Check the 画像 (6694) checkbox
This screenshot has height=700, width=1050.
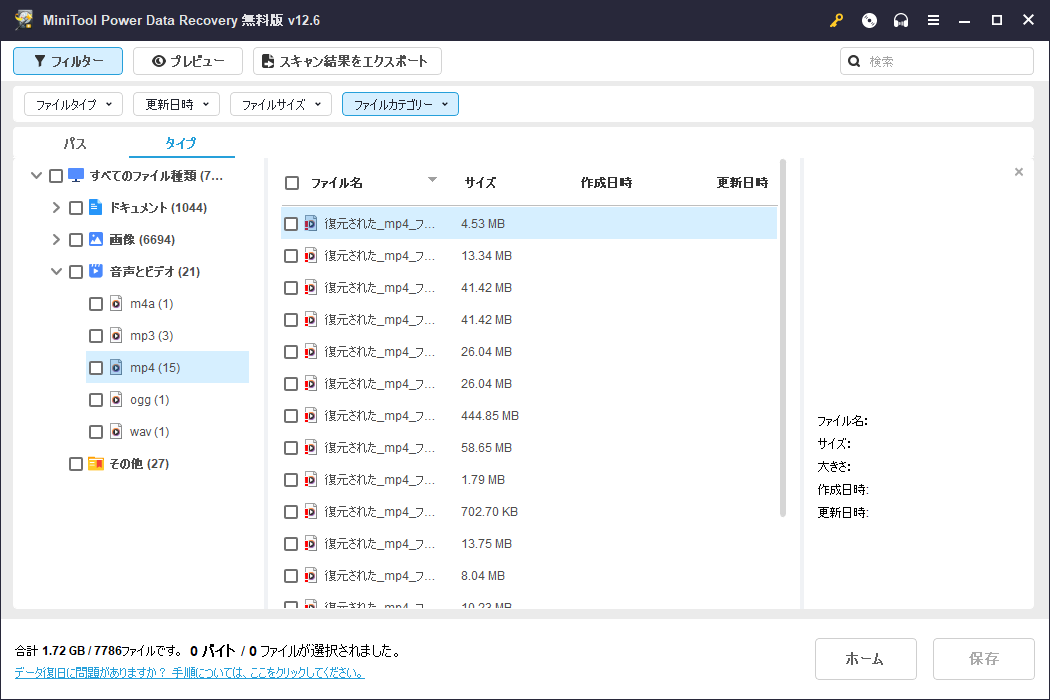(76, 240)
